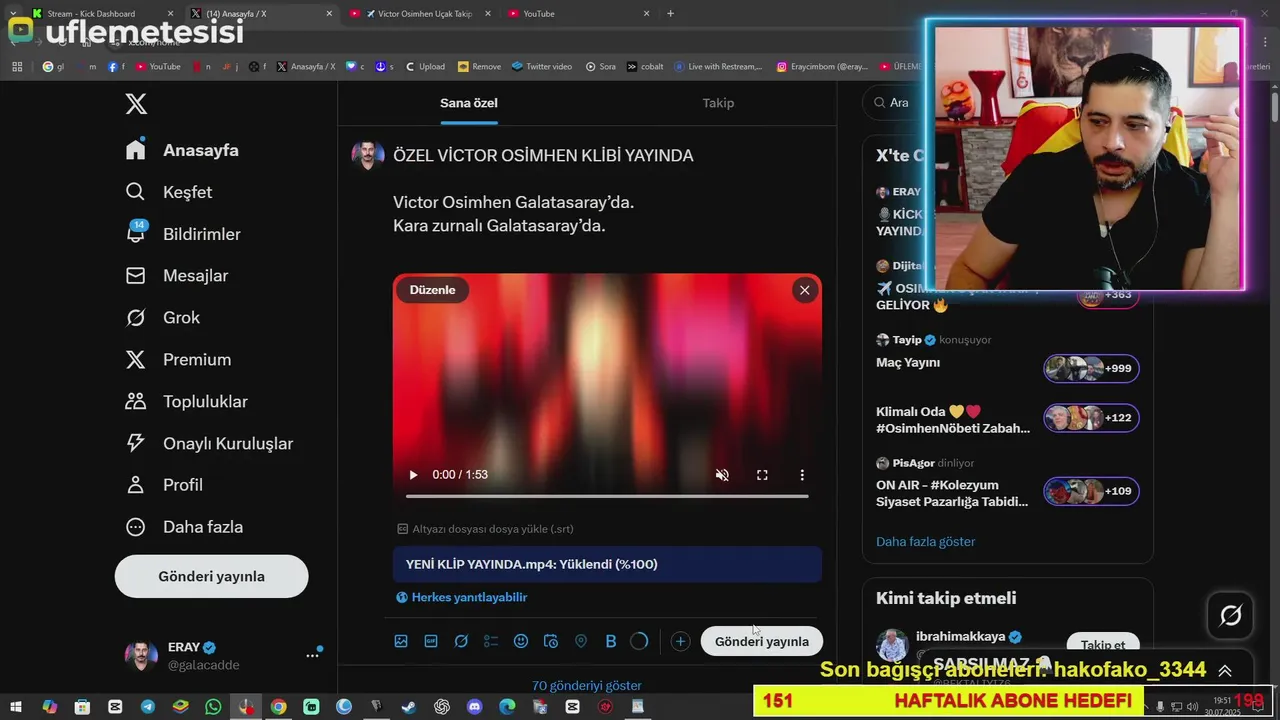1280x720 pixels.
Task: Click Grok icon in composer toolbar
Action: coord(461,641)
